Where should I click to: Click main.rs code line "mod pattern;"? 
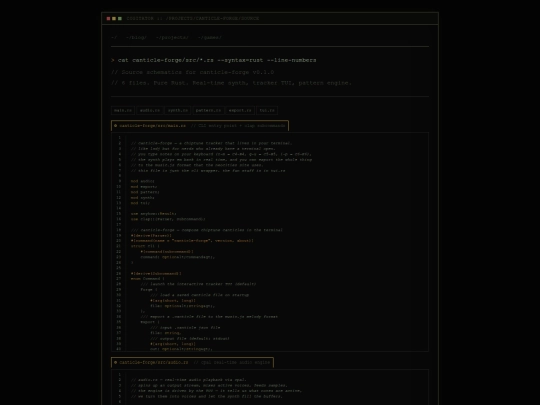[145, 192]
